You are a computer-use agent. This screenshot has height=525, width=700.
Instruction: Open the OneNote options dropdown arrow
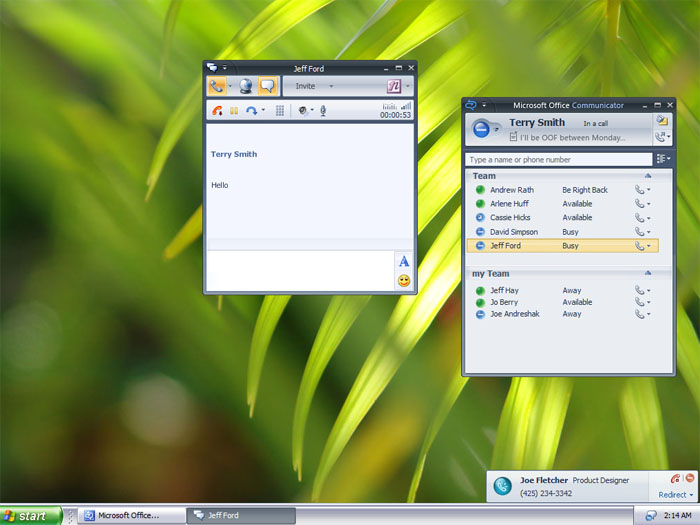point(408,86)
